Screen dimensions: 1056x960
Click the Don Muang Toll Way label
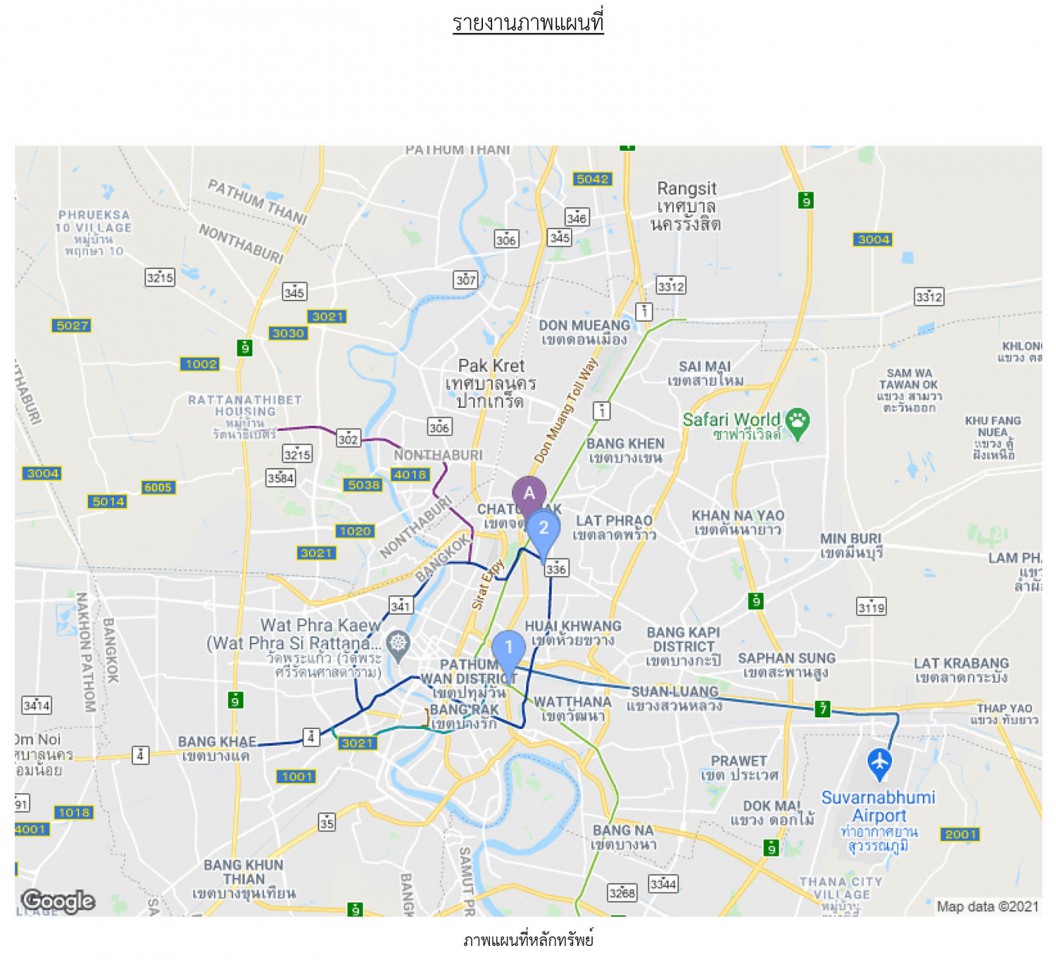566,410
